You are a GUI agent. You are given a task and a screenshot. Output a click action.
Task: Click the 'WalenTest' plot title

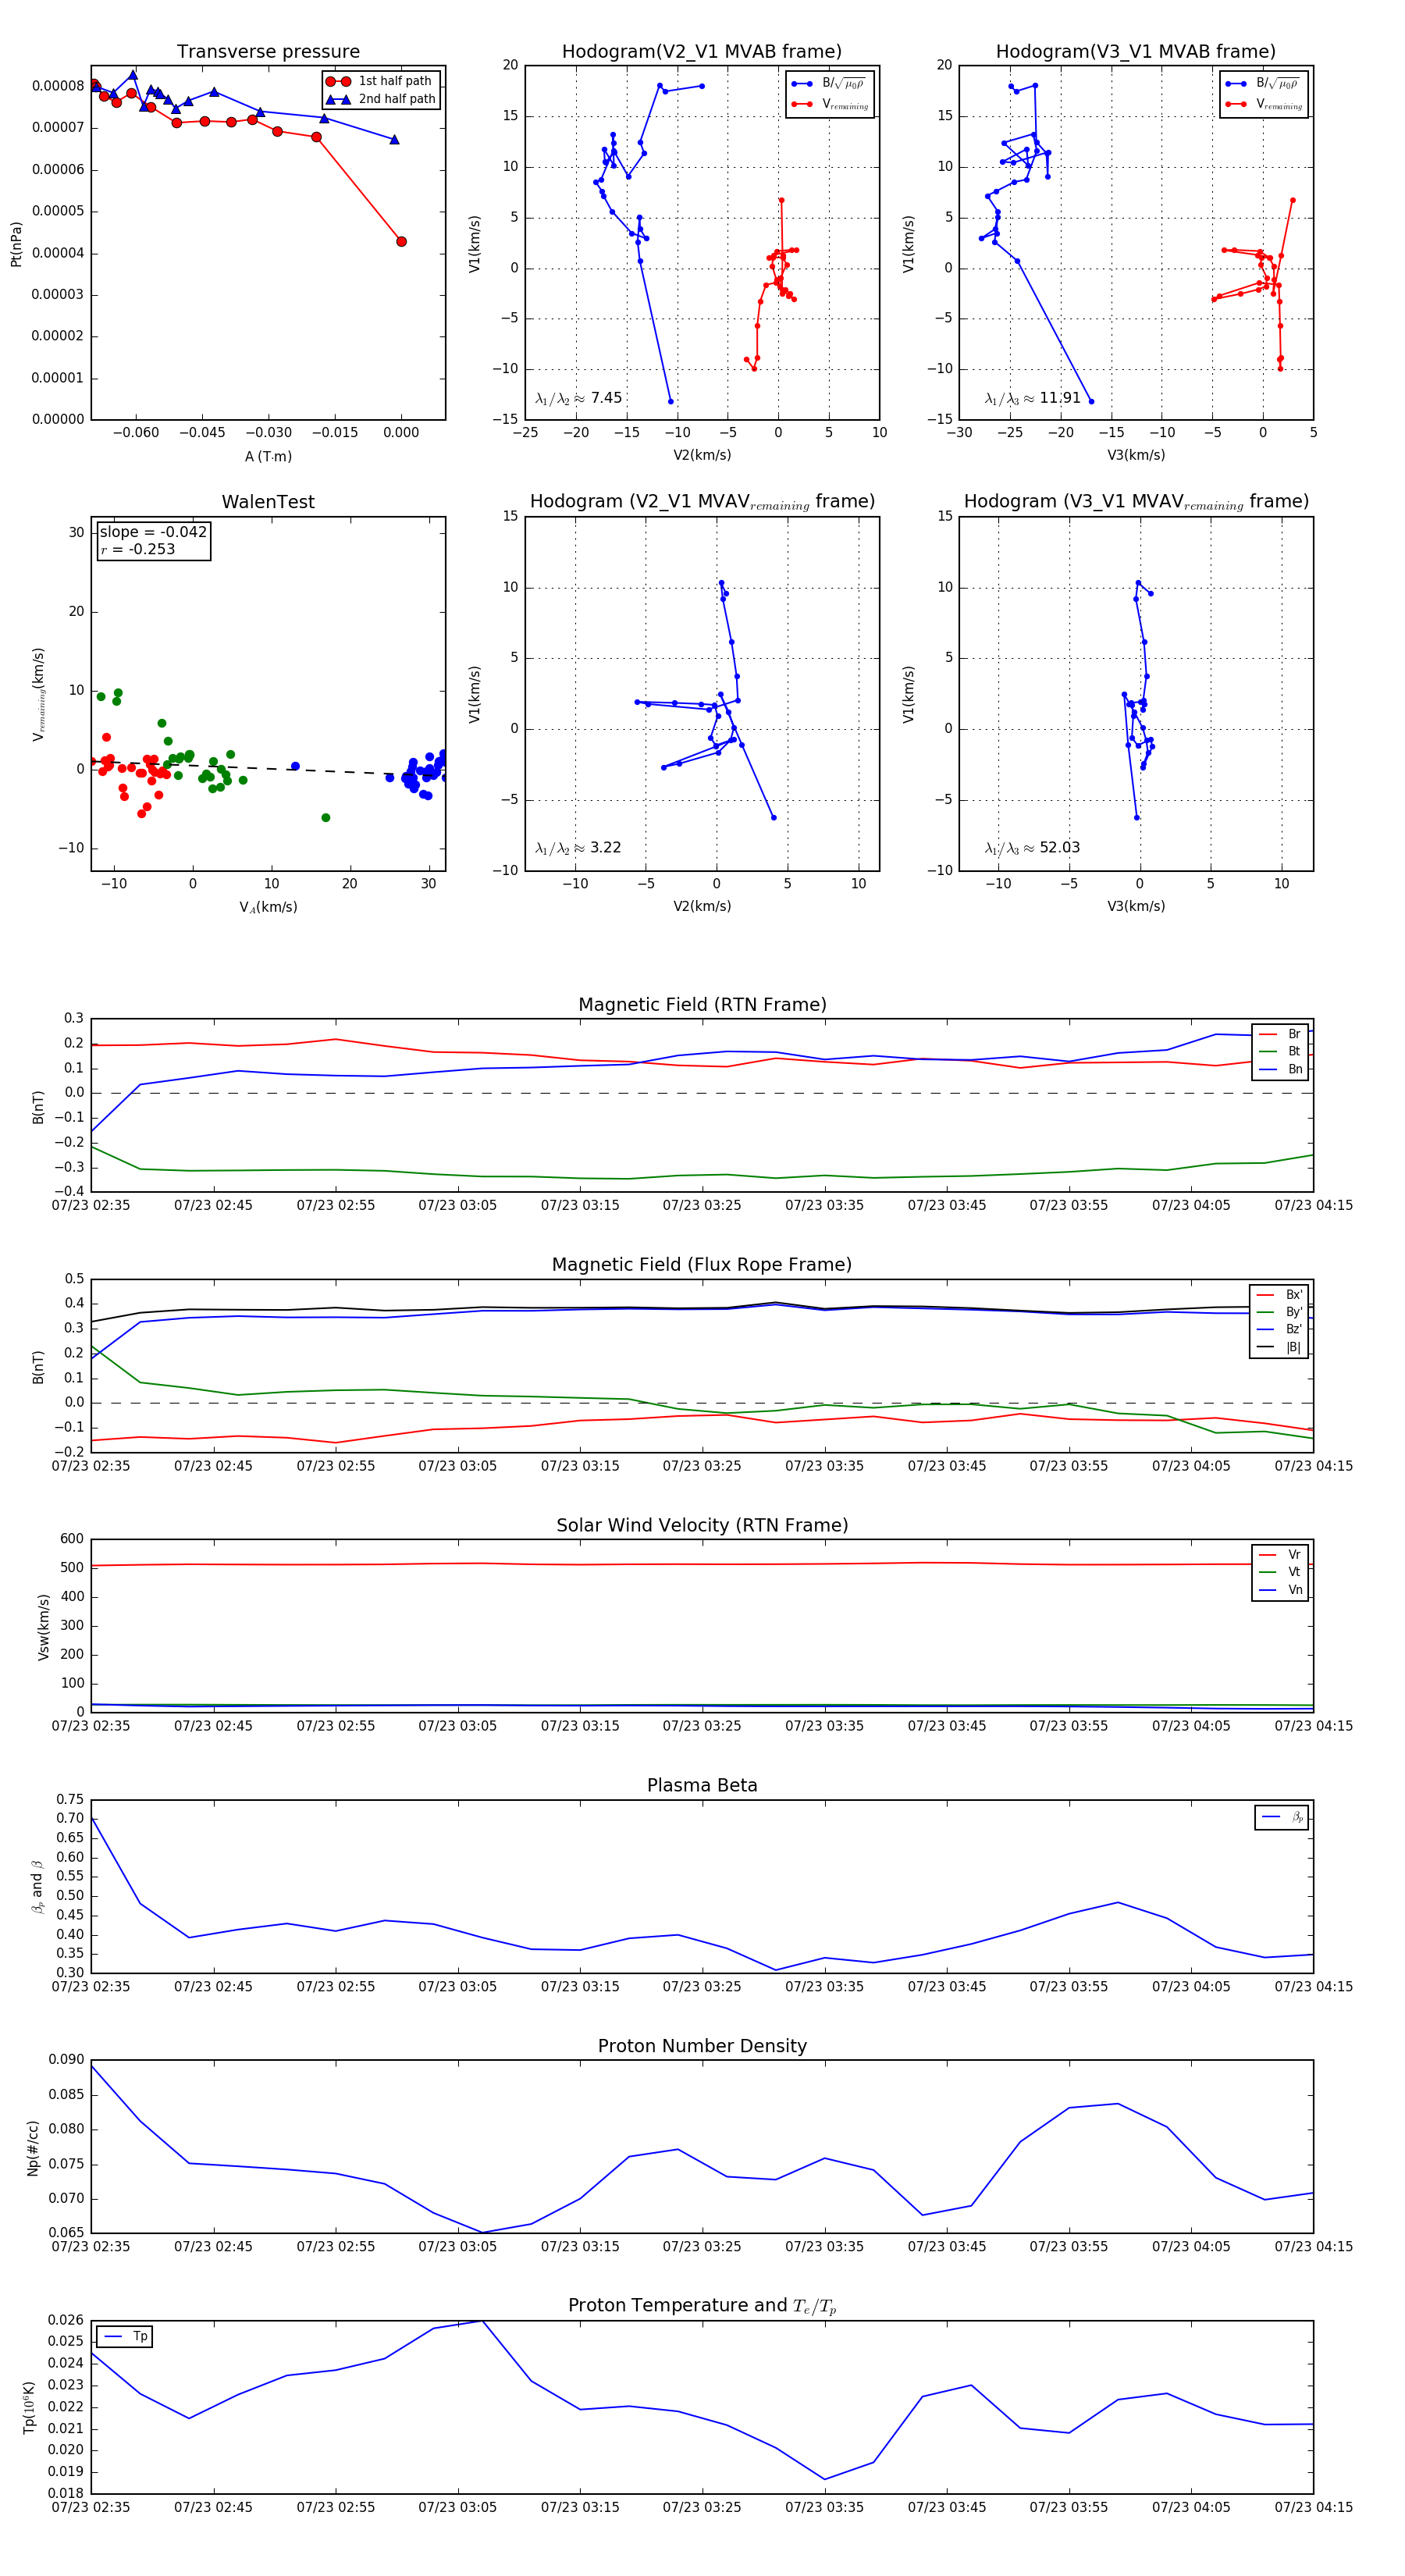(x=268, y=502)
